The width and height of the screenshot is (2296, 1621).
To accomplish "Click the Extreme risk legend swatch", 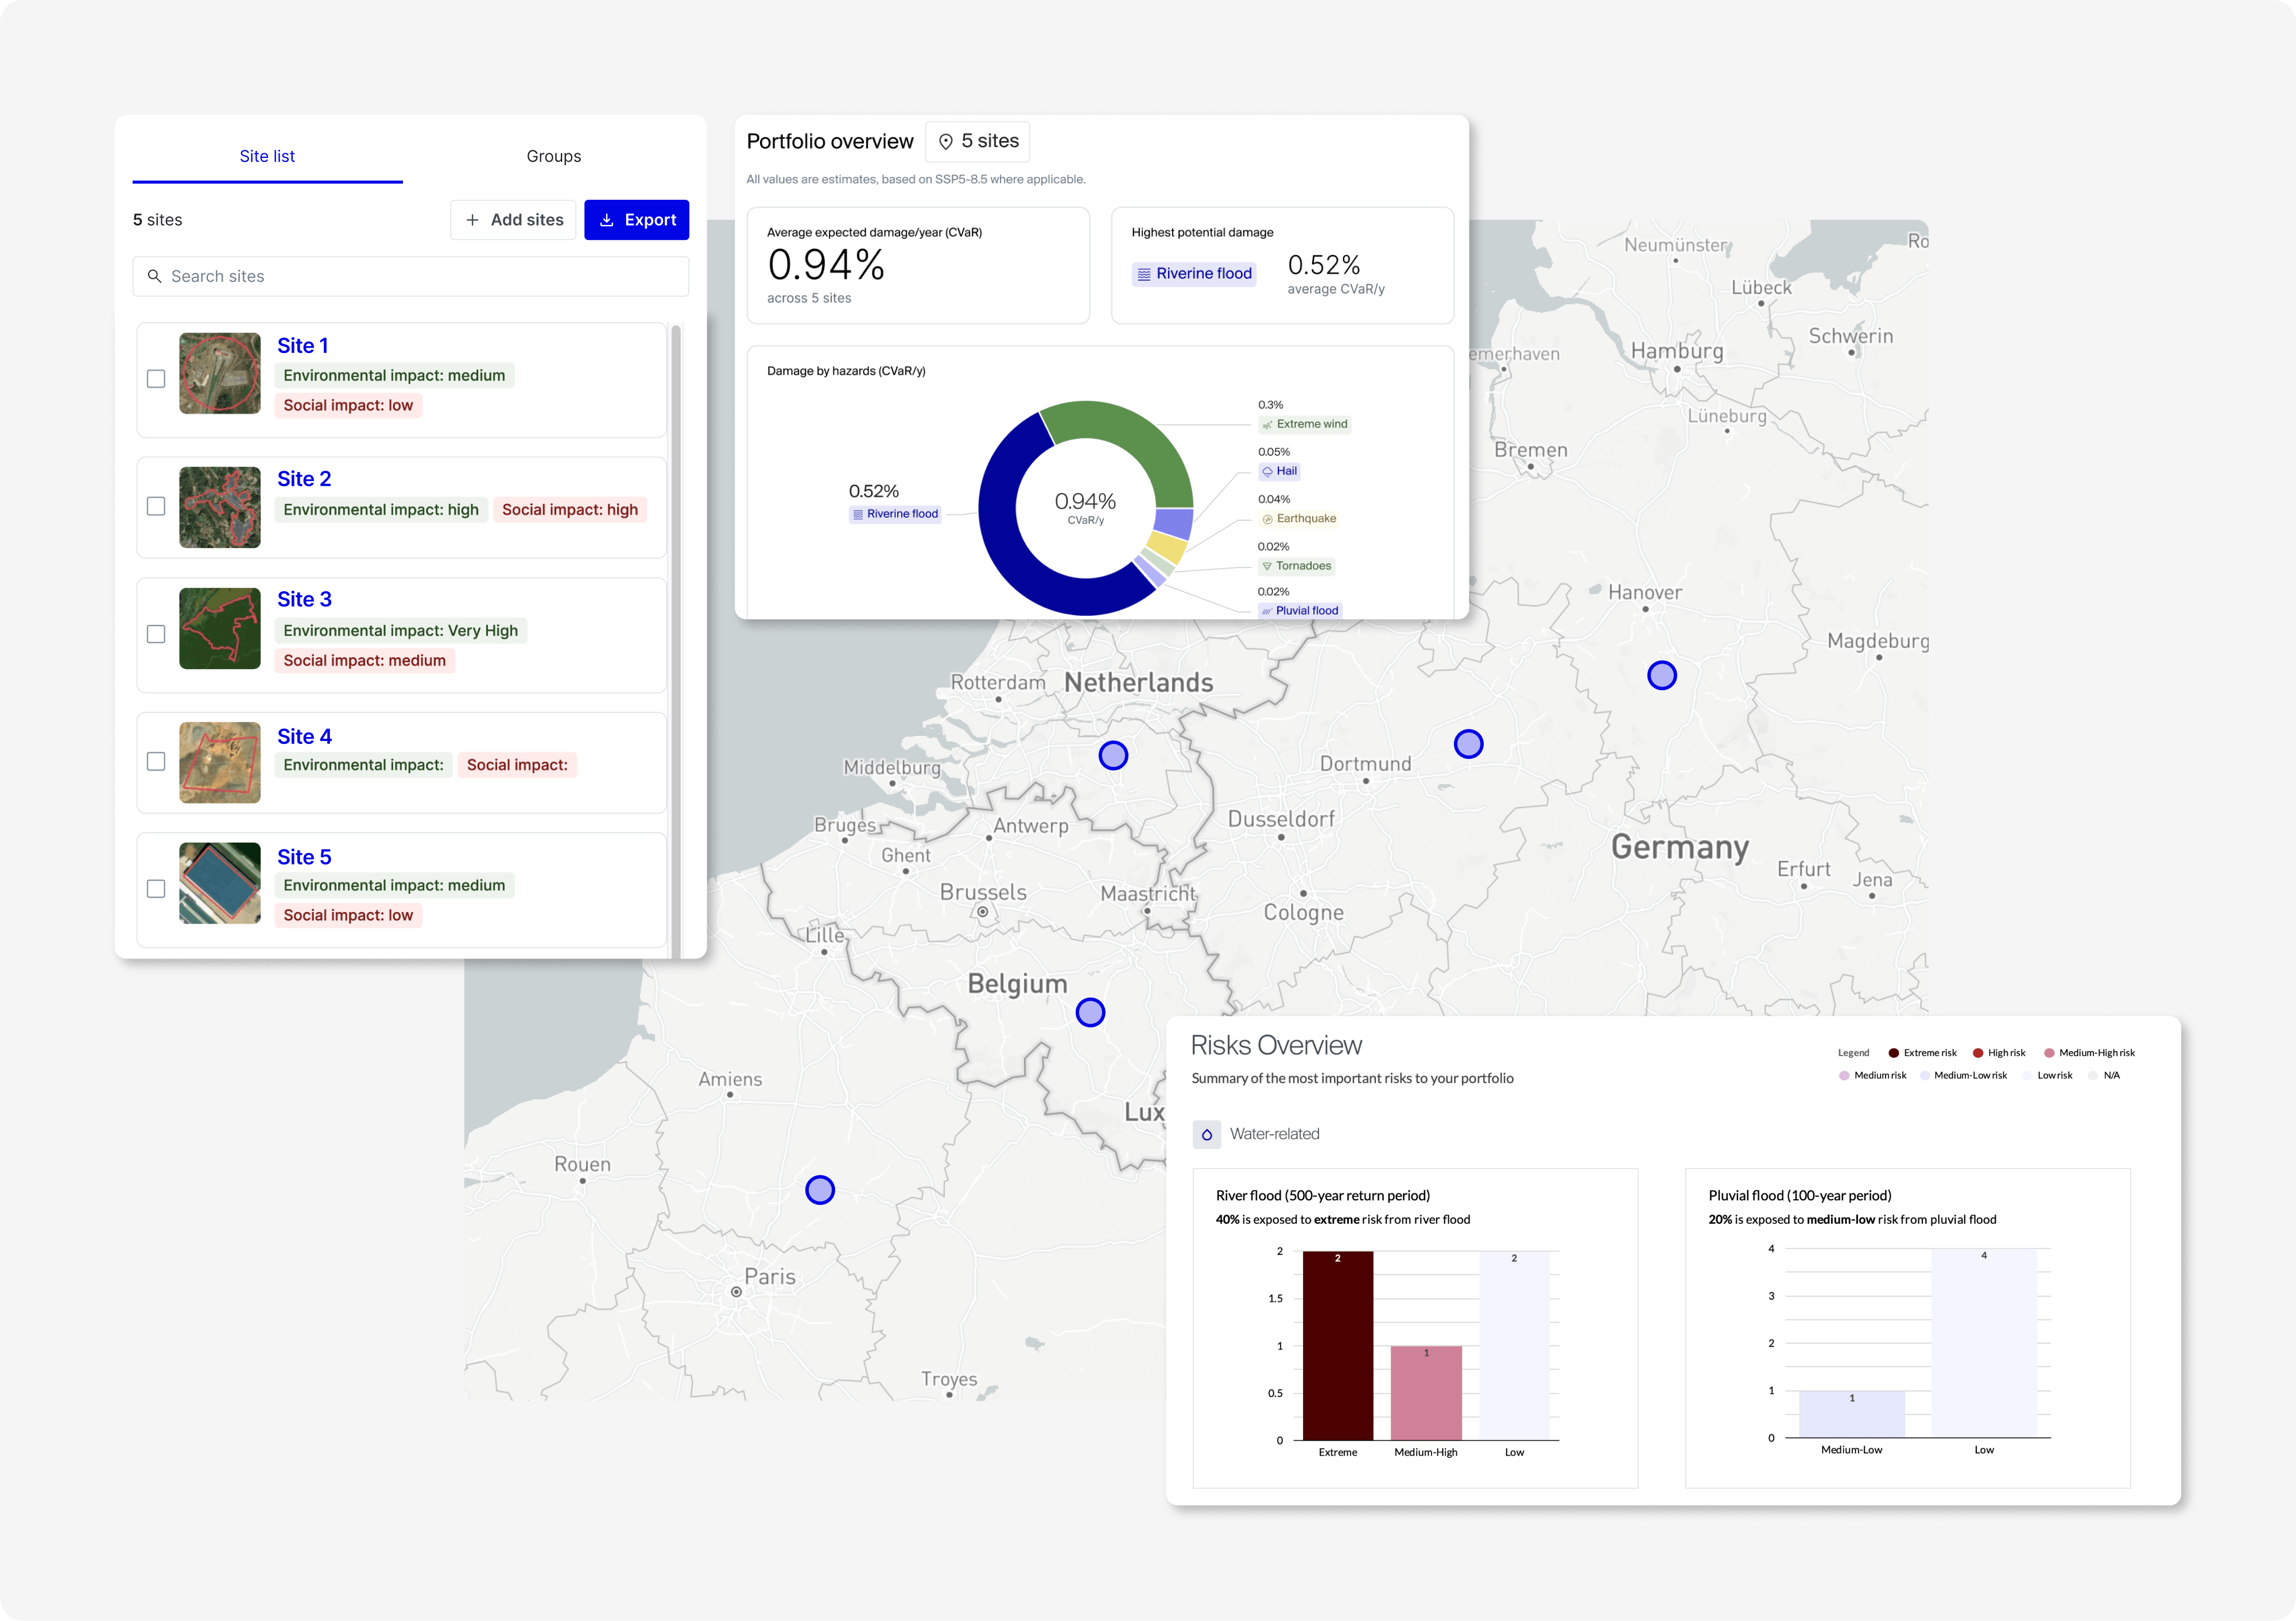I will pos(1893,1053).
